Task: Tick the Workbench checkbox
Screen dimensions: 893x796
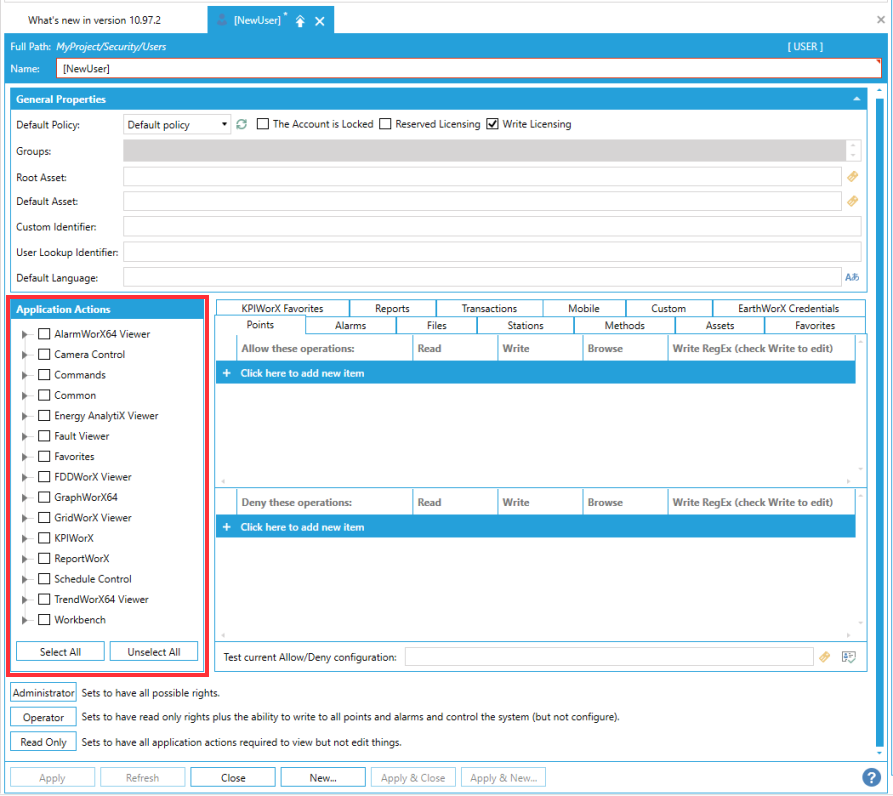Action: point(44,619)
